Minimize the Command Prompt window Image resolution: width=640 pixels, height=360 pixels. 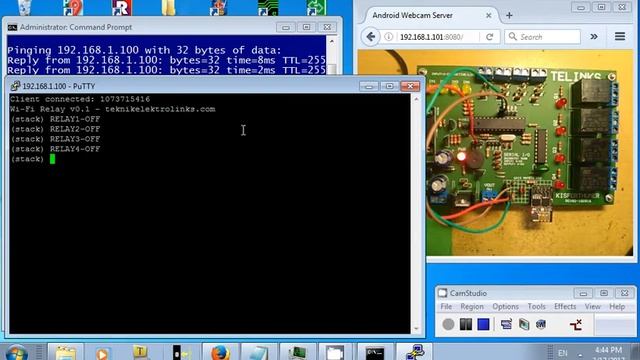[286, 27]
